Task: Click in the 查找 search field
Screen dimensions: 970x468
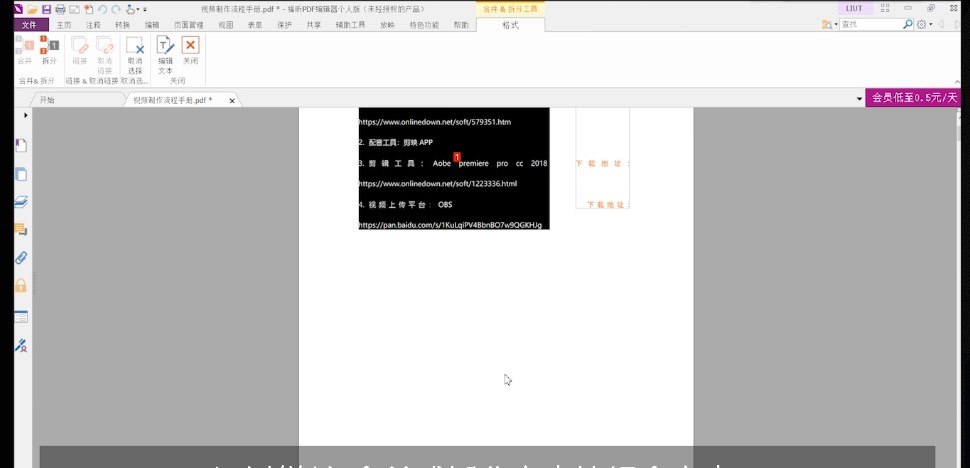Action: pyautogui.click(x=871, y=25)
